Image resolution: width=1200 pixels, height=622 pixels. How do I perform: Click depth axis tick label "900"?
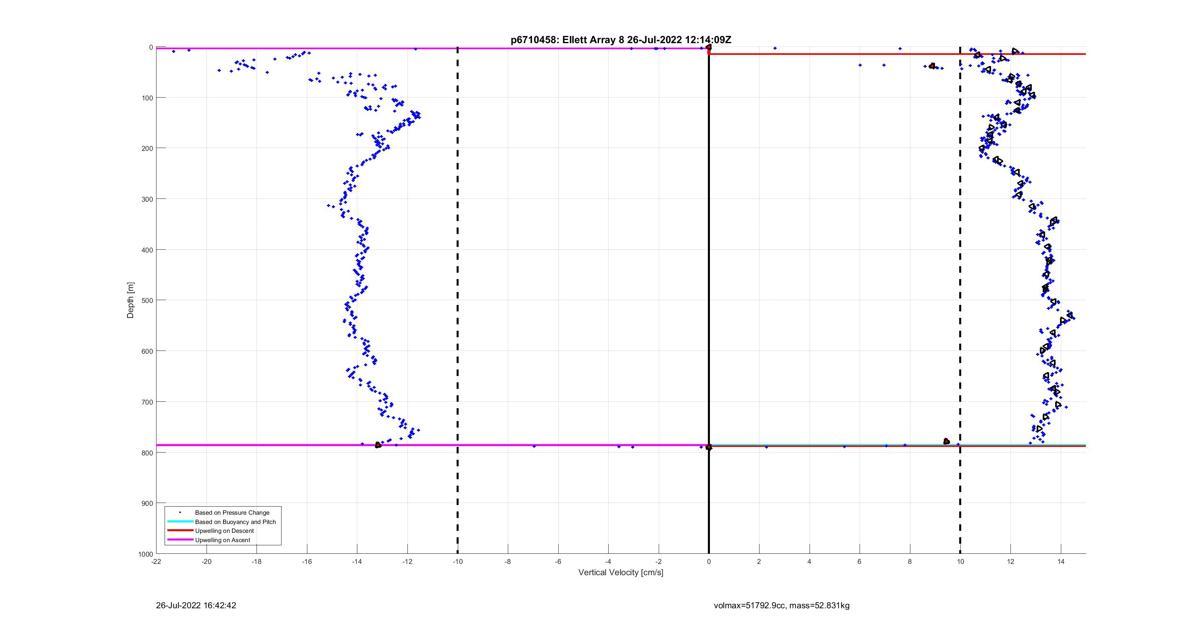146,503
